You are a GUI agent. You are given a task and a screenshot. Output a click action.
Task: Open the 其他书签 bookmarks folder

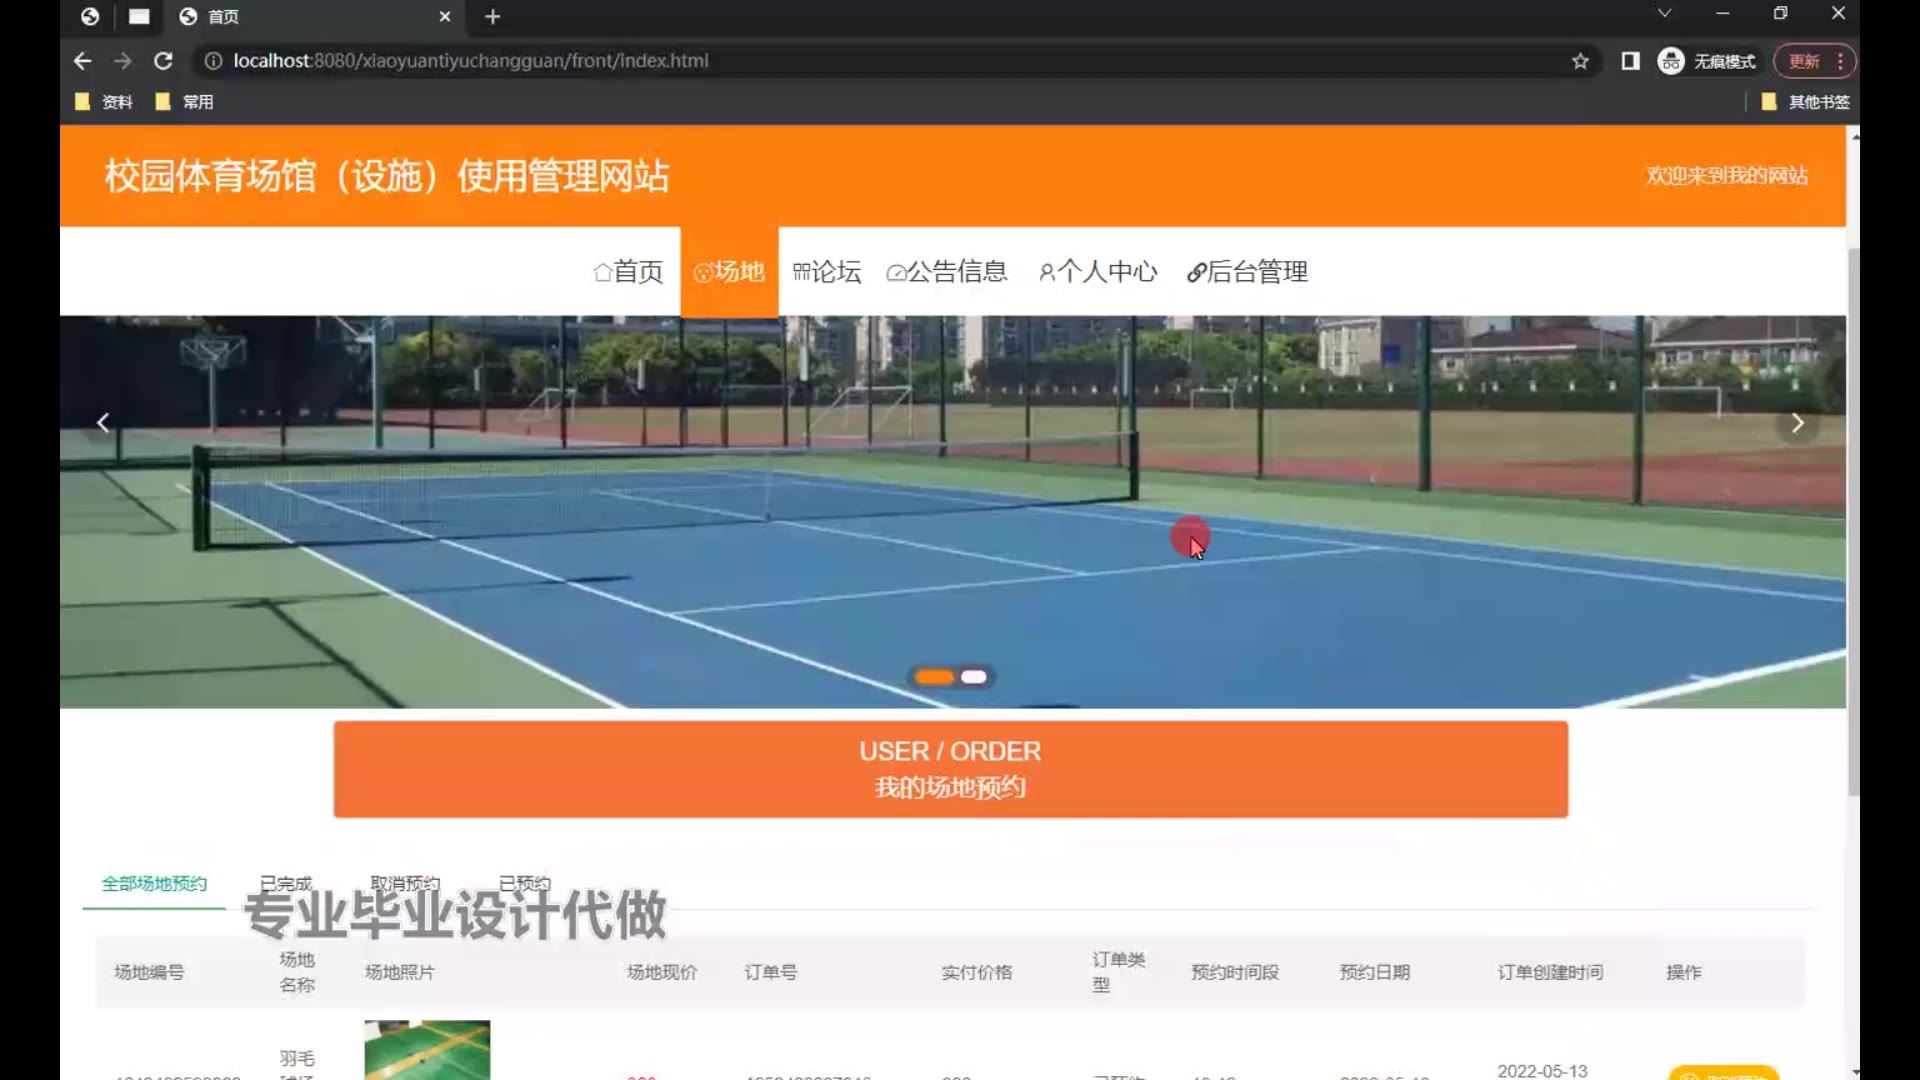pyautogui.click(x=1807, y=102)
